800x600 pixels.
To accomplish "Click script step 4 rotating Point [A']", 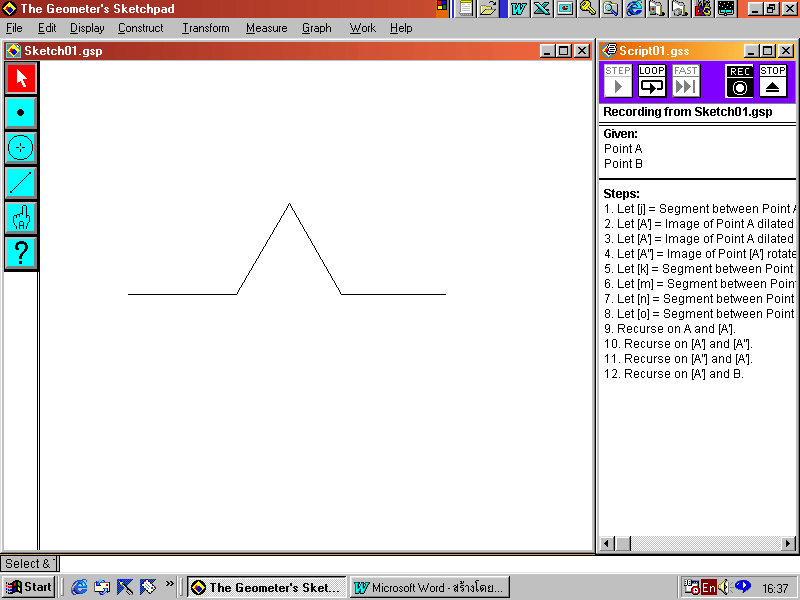I will [x=699, y=254].
